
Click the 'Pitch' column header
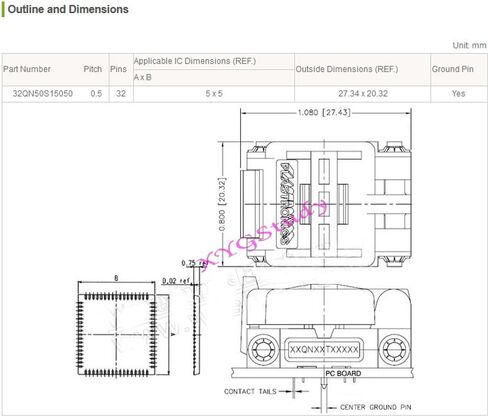(93, 69)
